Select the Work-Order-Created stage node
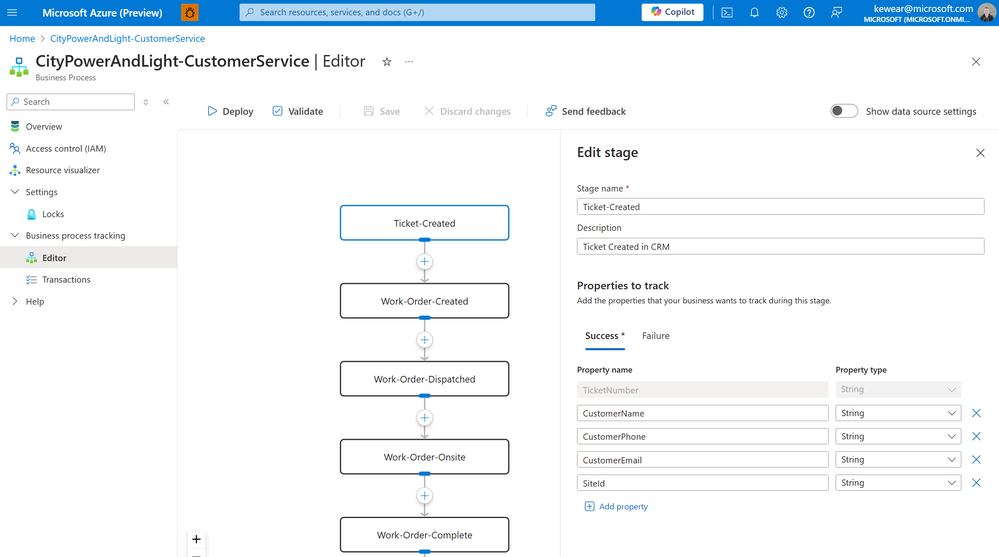The image size is (999, 557). tap(424, 301)
